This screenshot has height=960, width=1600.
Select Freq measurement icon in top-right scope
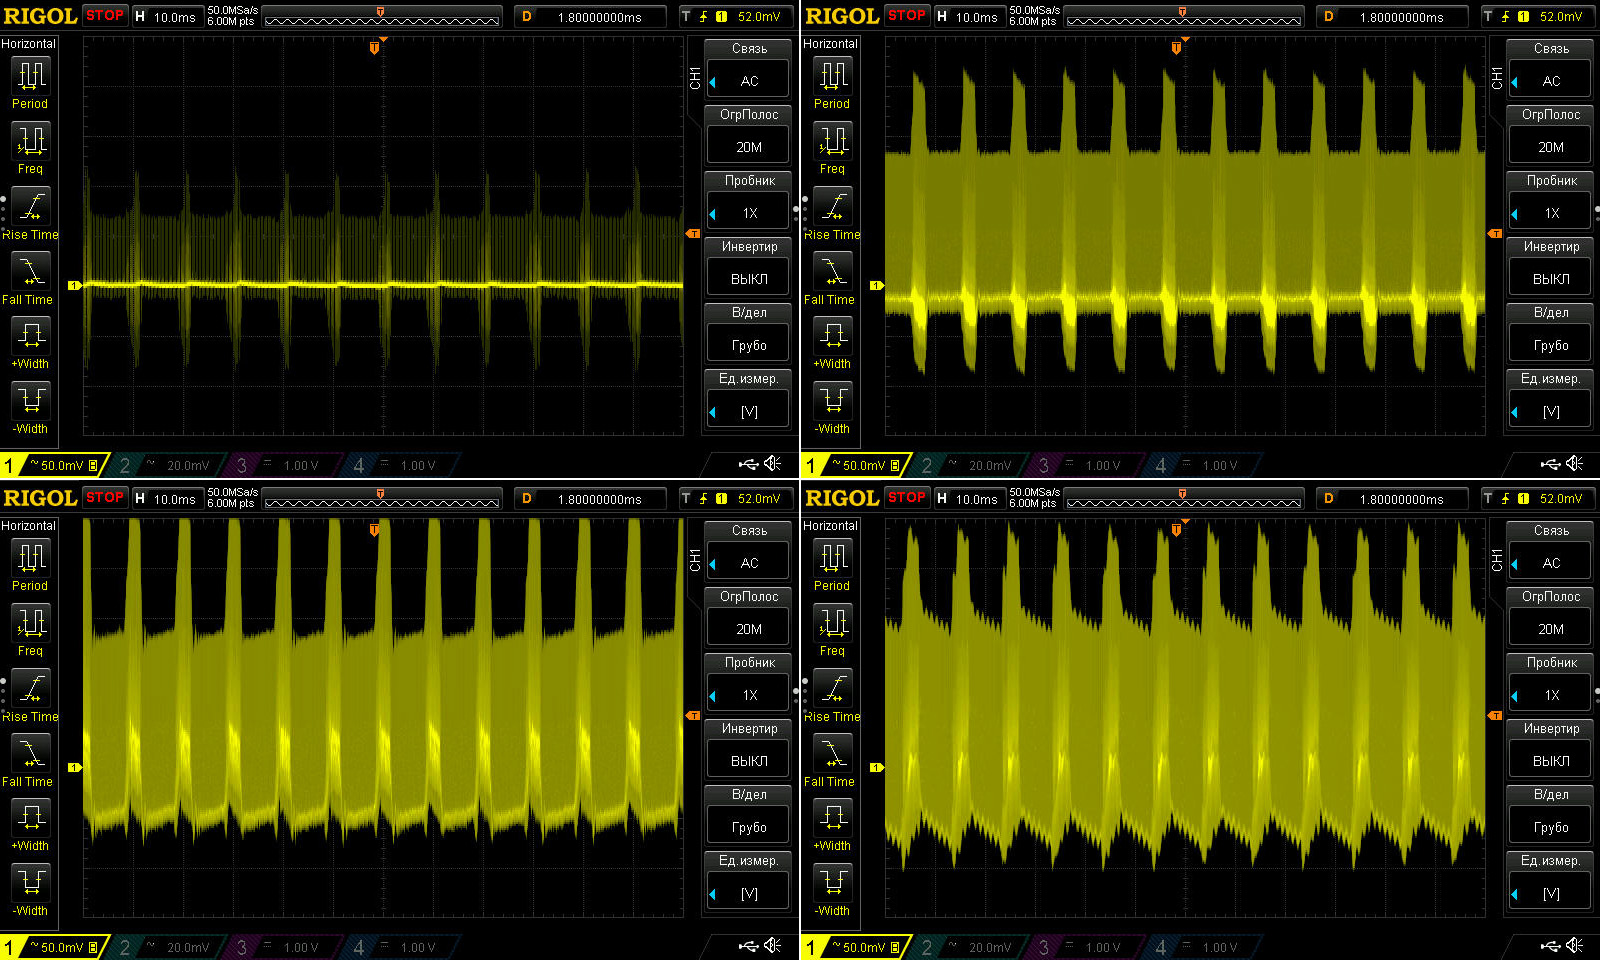pyautogui.click(x=832, y=141)
